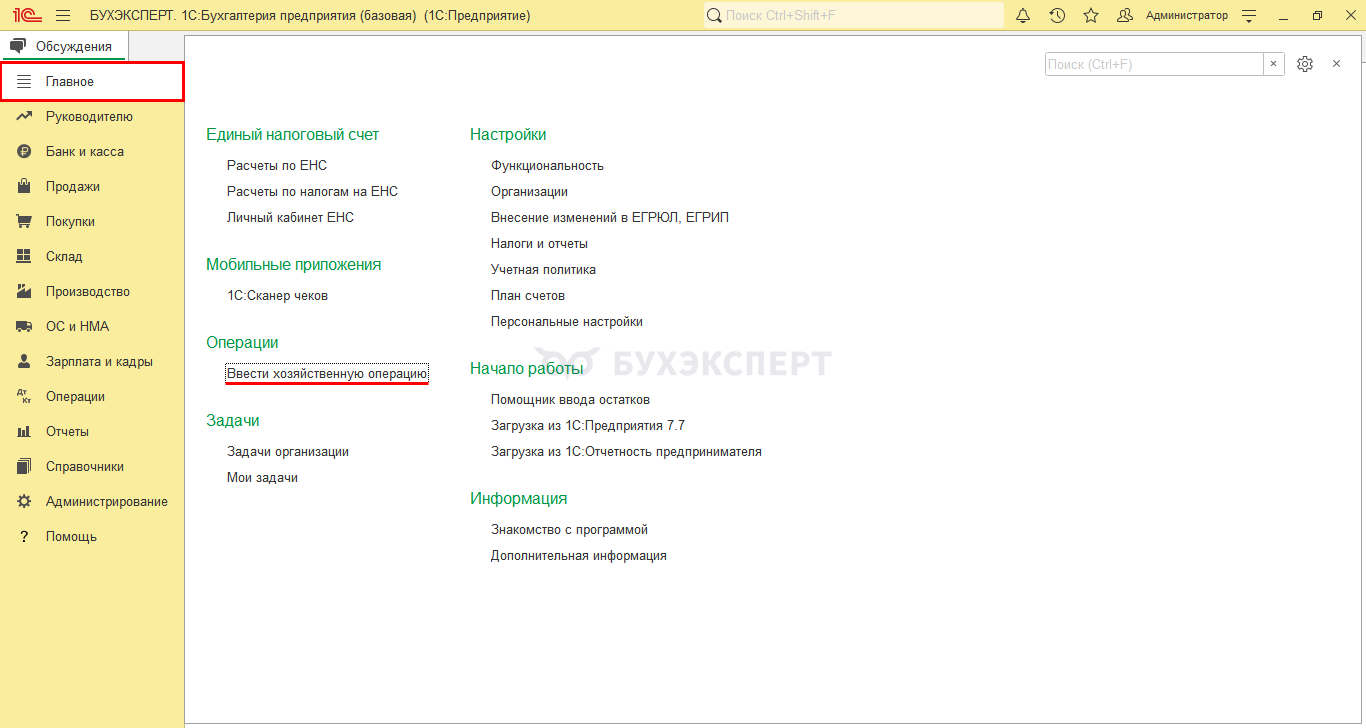Open menu settings gear icon
Image resolution: width=1366 pixels, height=728 pixels.
(x=1304, y=64)
